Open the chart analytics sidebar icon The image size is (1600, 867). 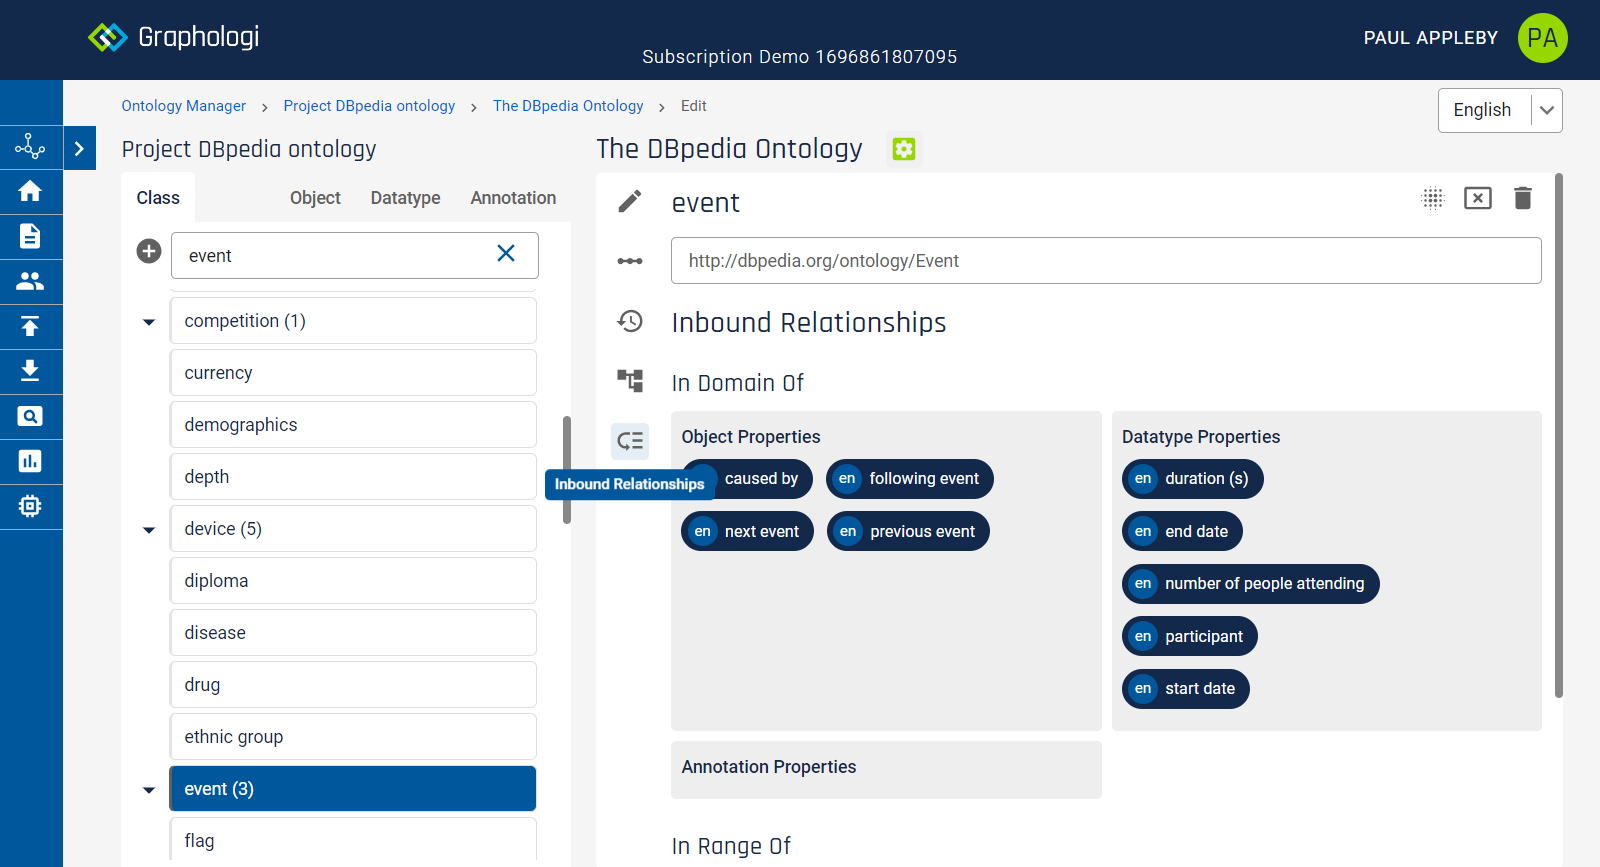point(30,461)
